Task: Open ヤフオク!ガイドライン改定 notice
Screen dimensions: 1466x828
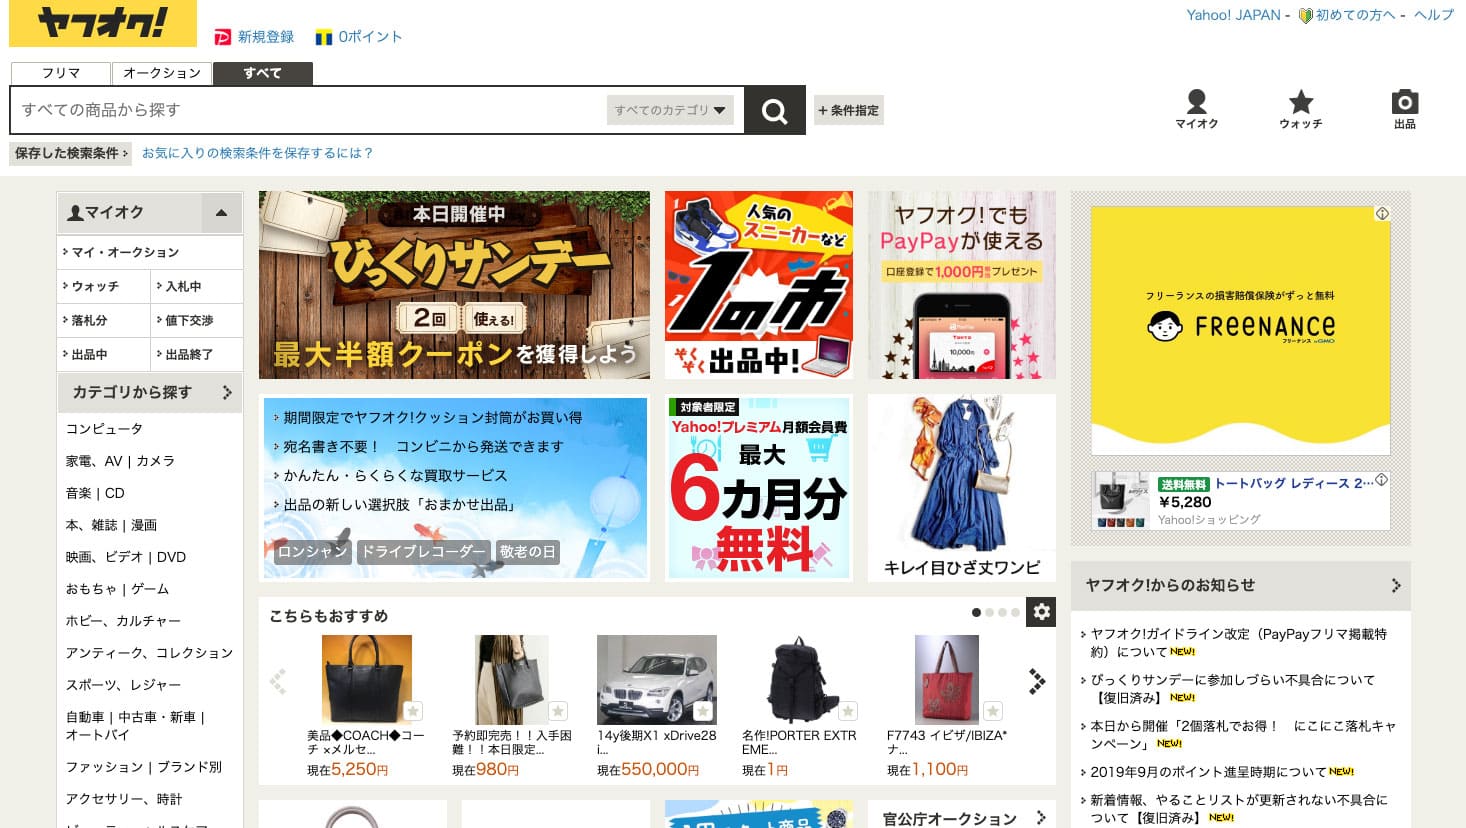Action: click(x=1238, y=642)
